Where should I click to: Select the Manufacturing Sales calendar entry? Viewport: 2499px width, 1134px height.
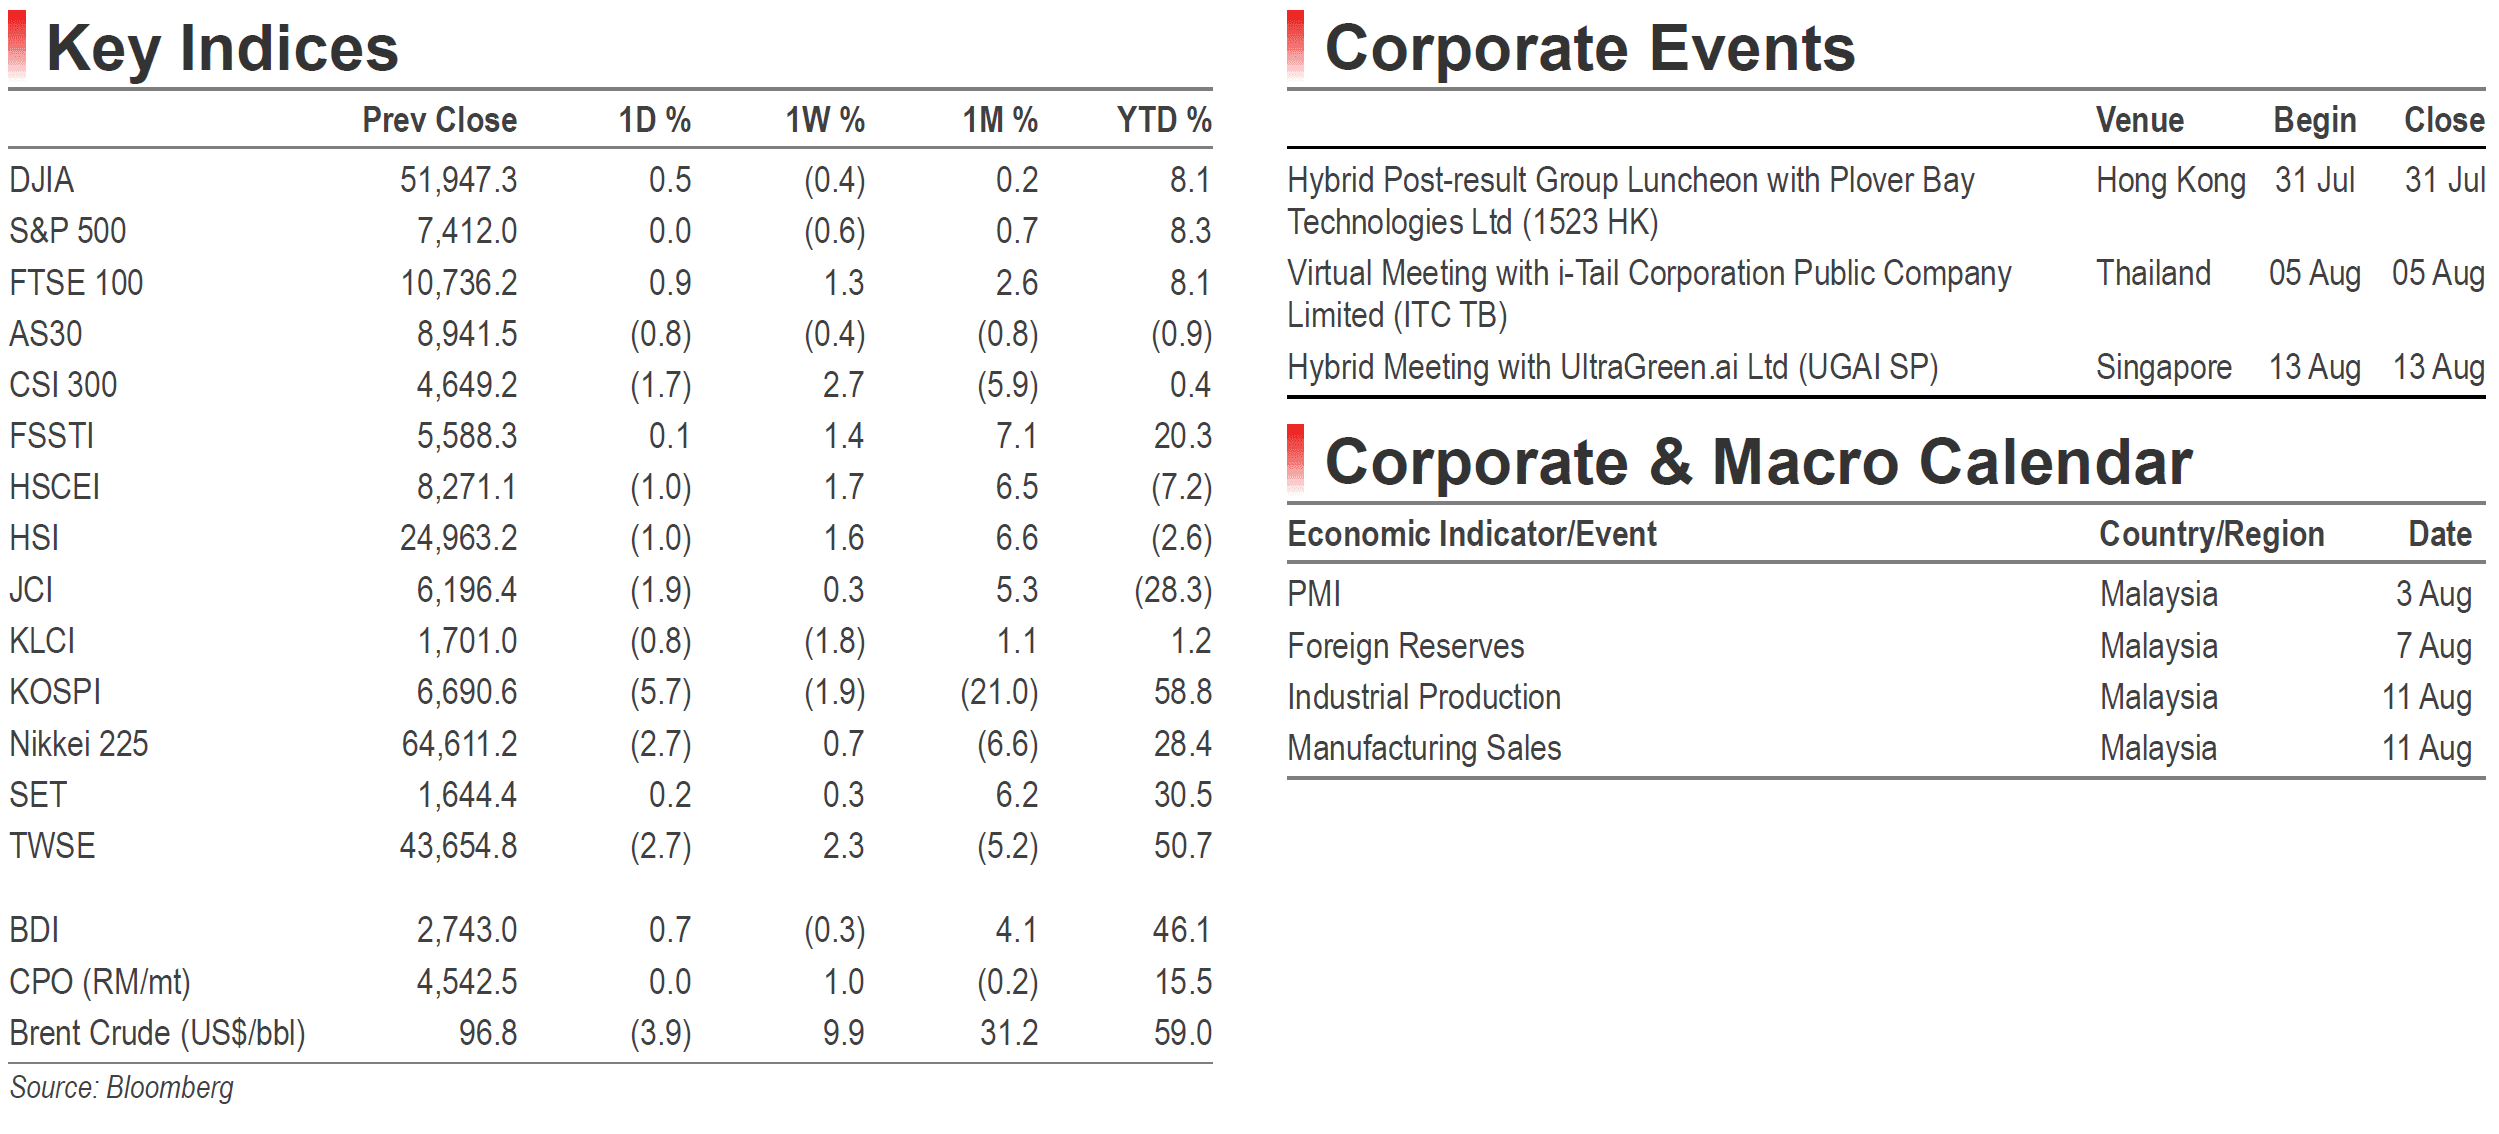(x=1424, y=748)
